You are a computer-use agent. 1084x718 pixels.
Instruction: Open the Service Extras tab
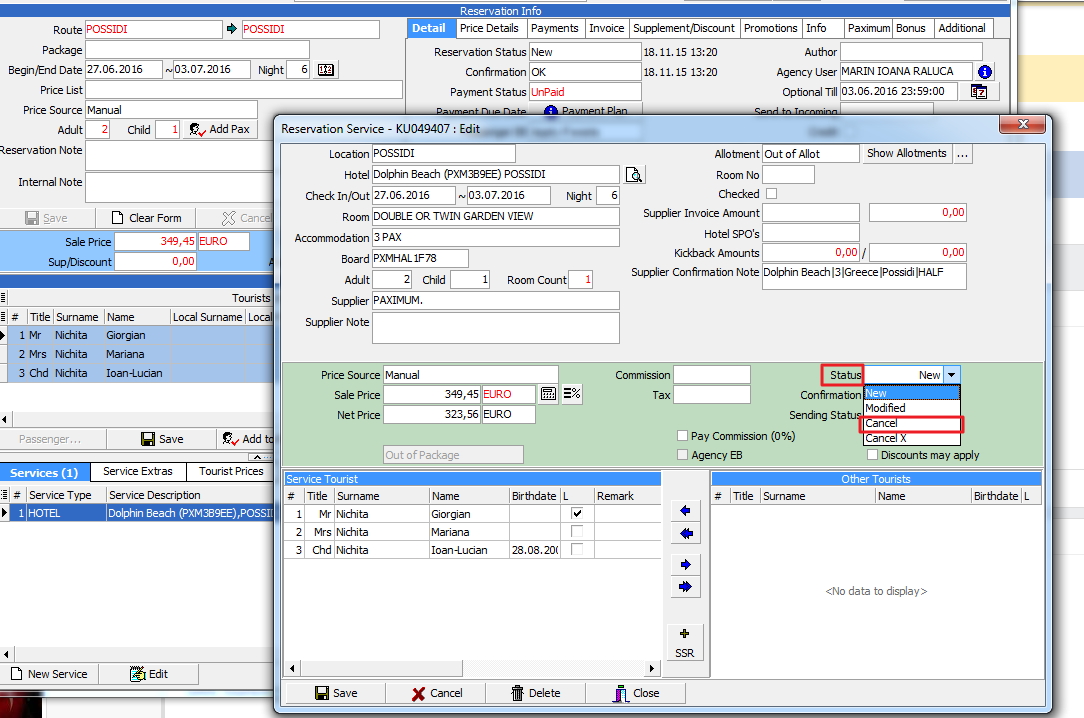click(138, 472)
